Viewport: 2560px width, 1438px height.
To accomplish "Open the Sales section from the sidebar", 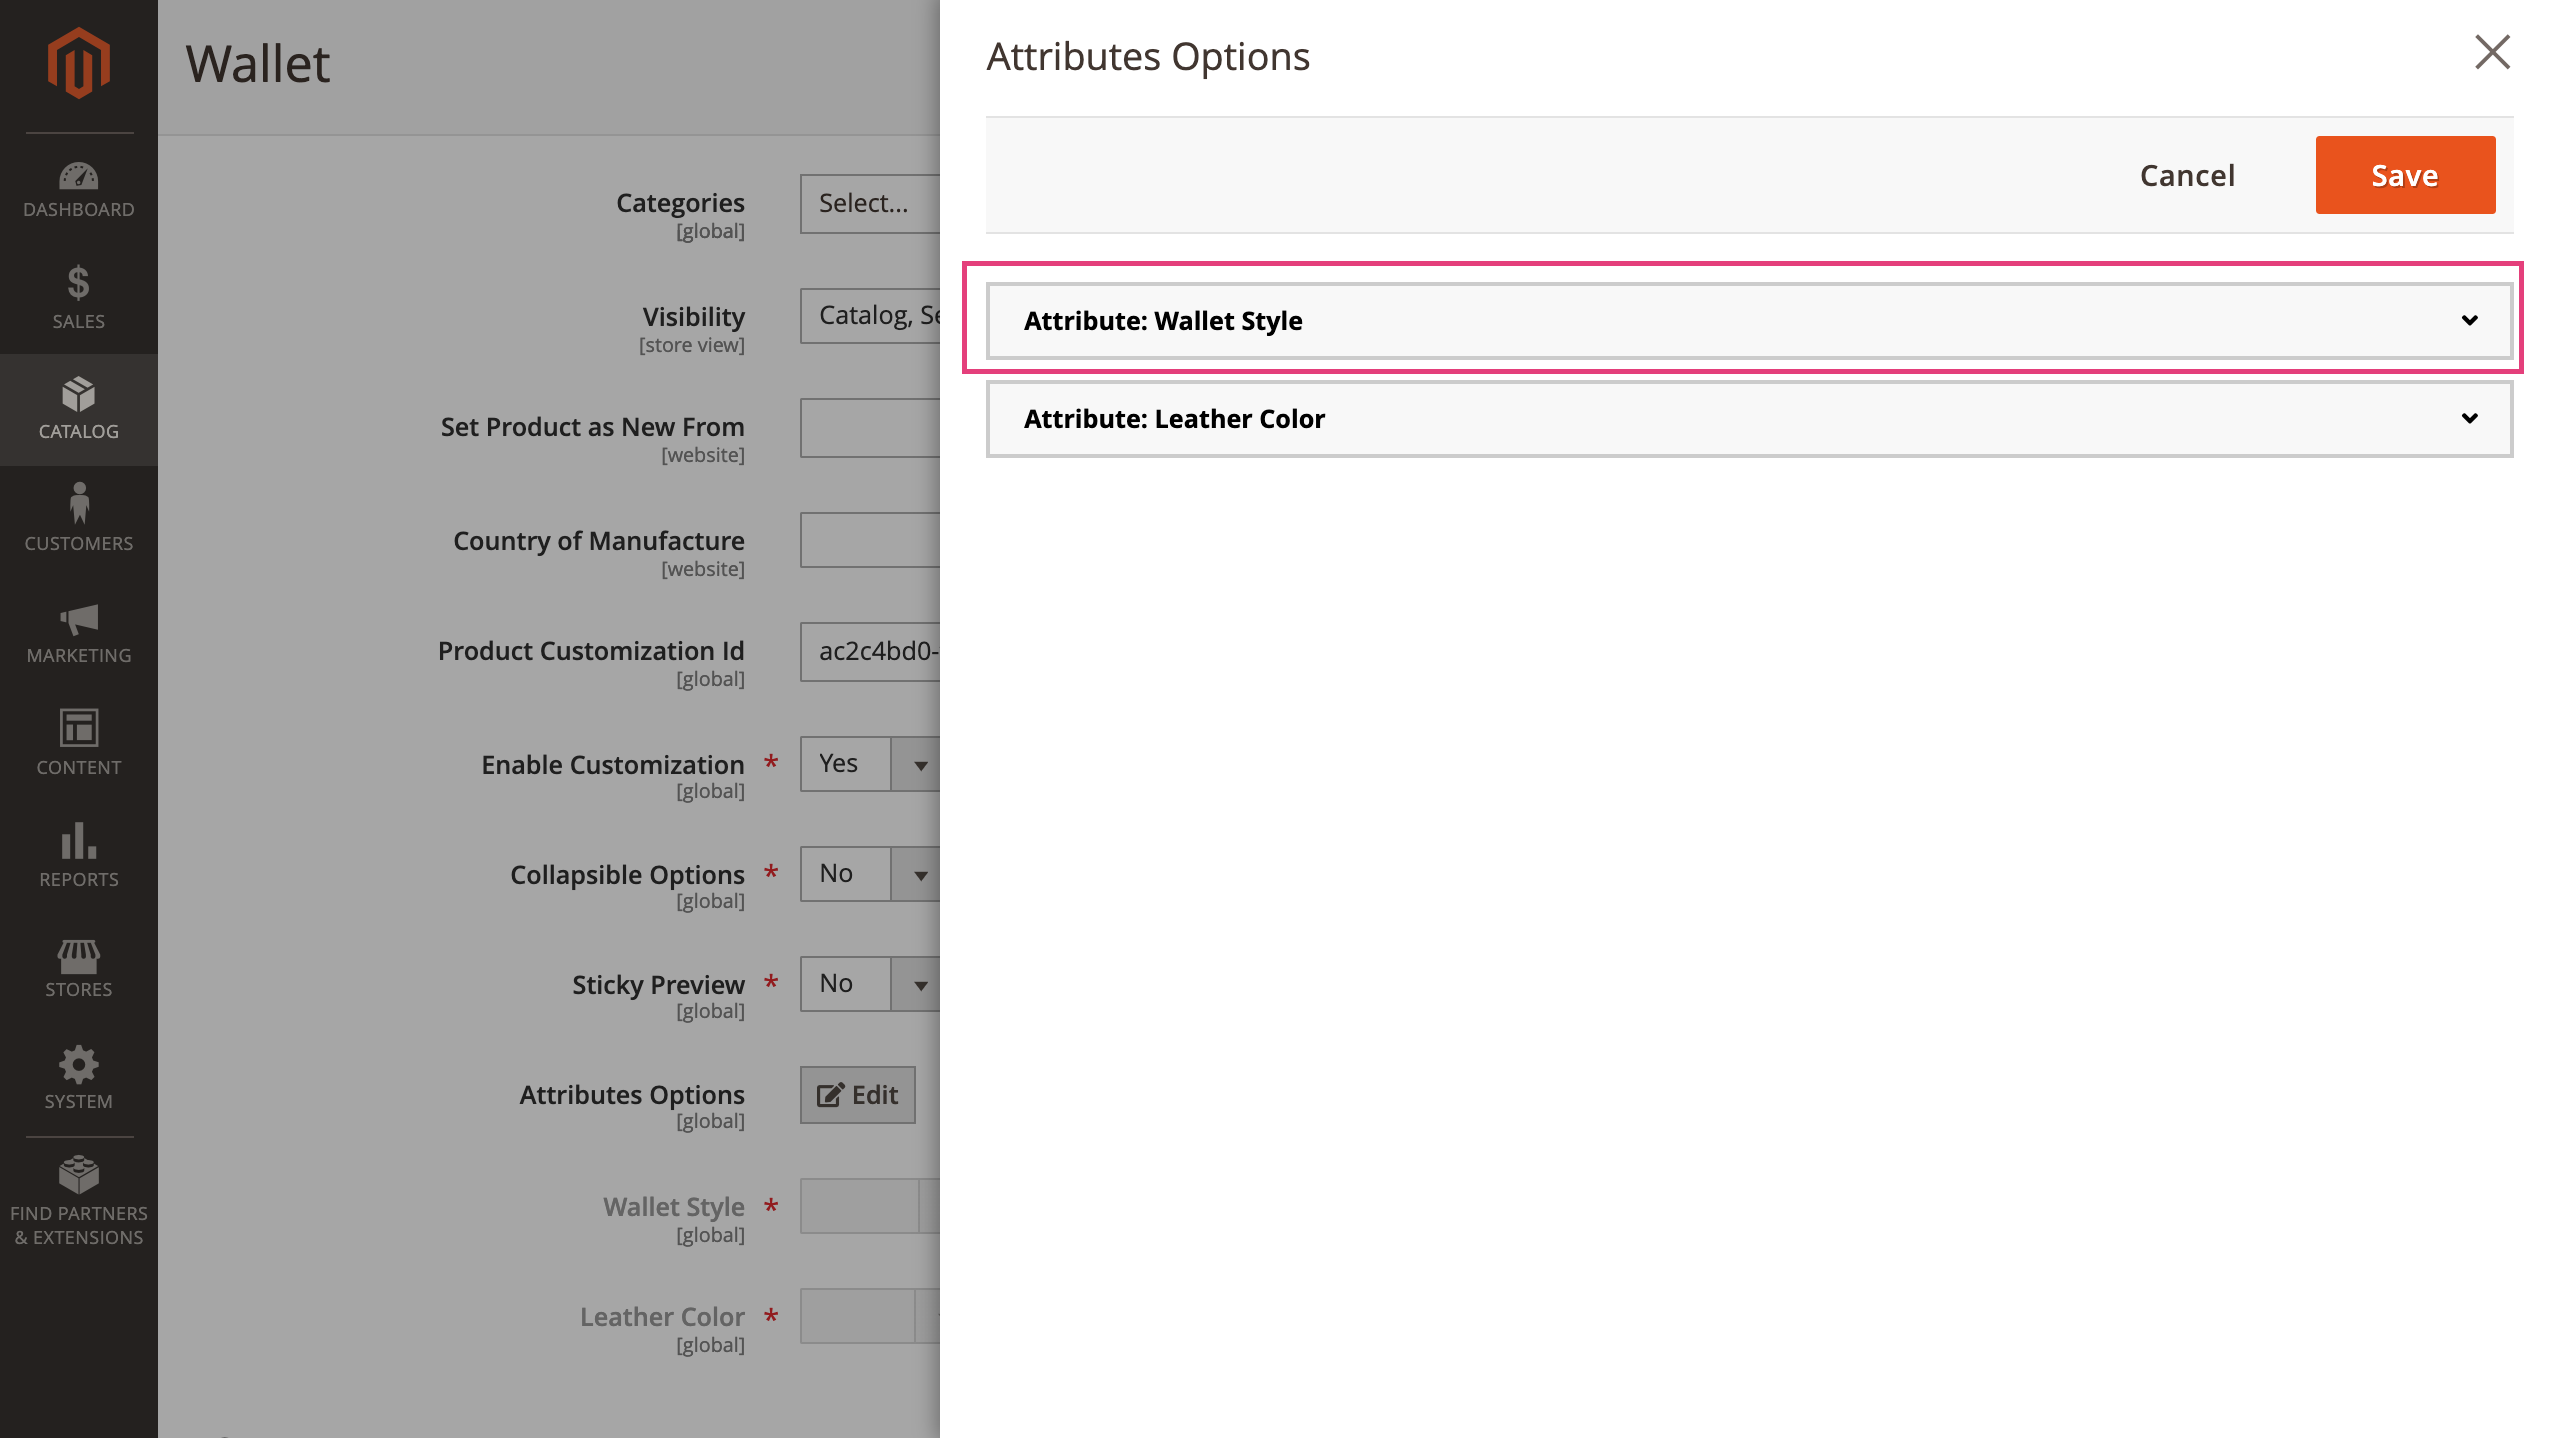I will pyautogui.click(x=78, y=296).
